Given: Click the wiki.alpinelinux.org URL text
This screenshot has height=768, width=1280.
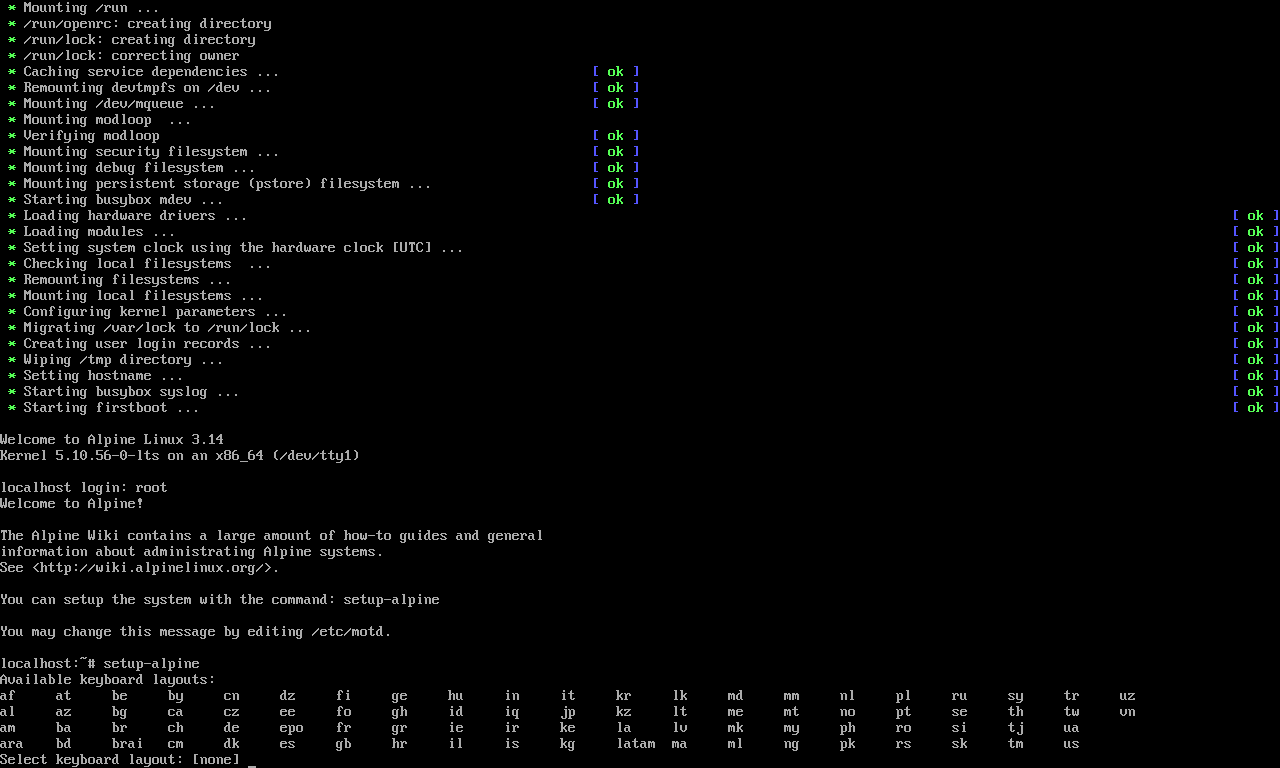Looking at the screenshot, I should pos(156,568).
